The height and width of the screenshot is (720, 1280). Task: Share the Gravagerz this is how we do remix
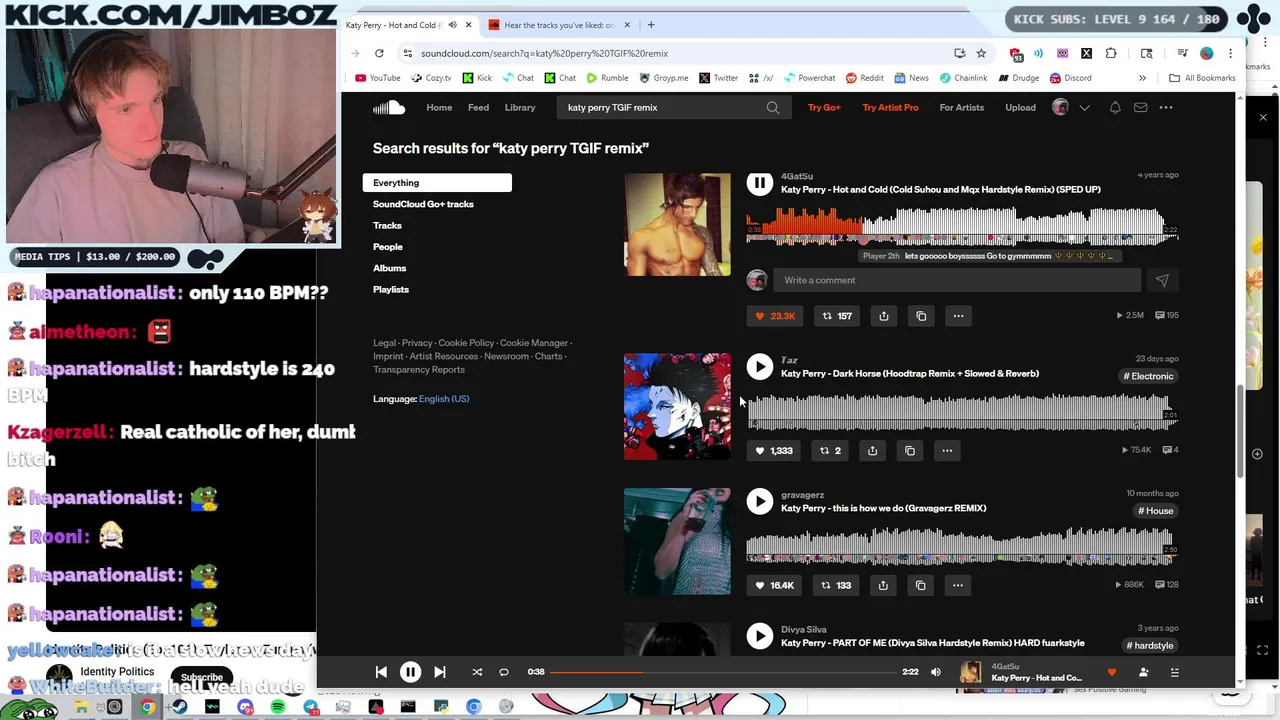[x=883, y=585]
